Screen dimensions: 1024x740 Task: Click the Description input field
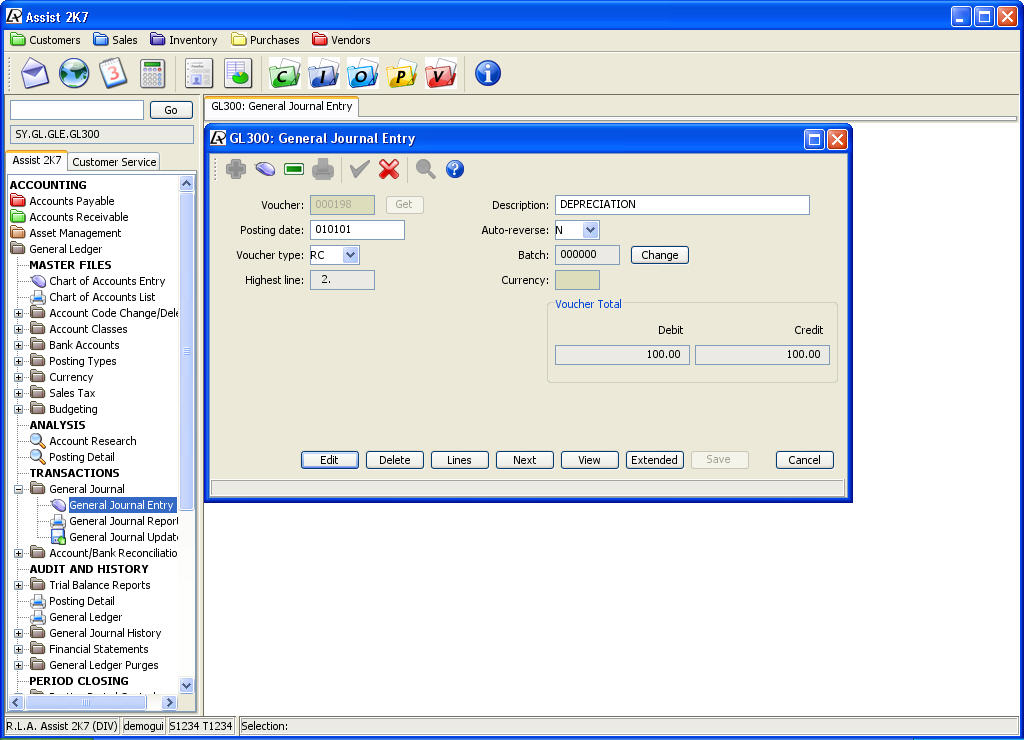pos(682,204)
